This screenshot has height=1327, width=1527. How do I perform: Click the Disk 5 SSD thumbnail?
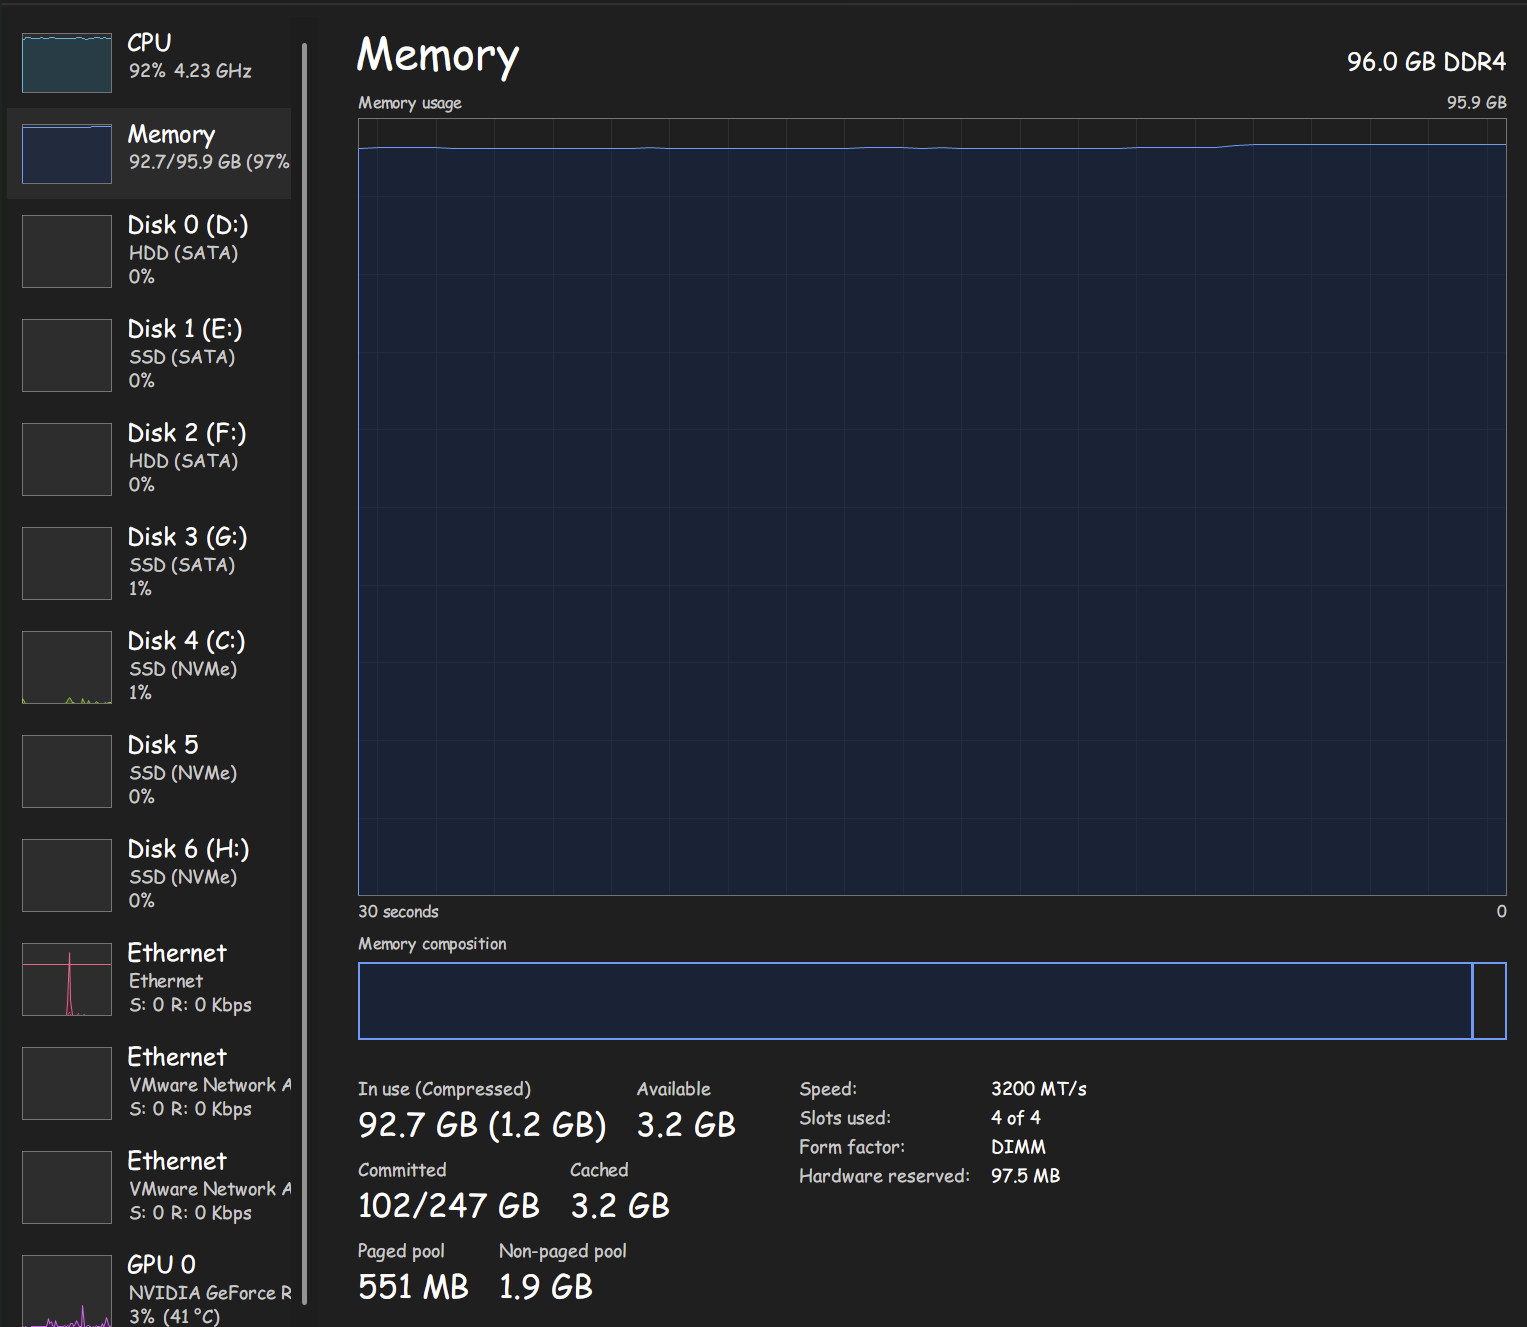pos(67,771)
